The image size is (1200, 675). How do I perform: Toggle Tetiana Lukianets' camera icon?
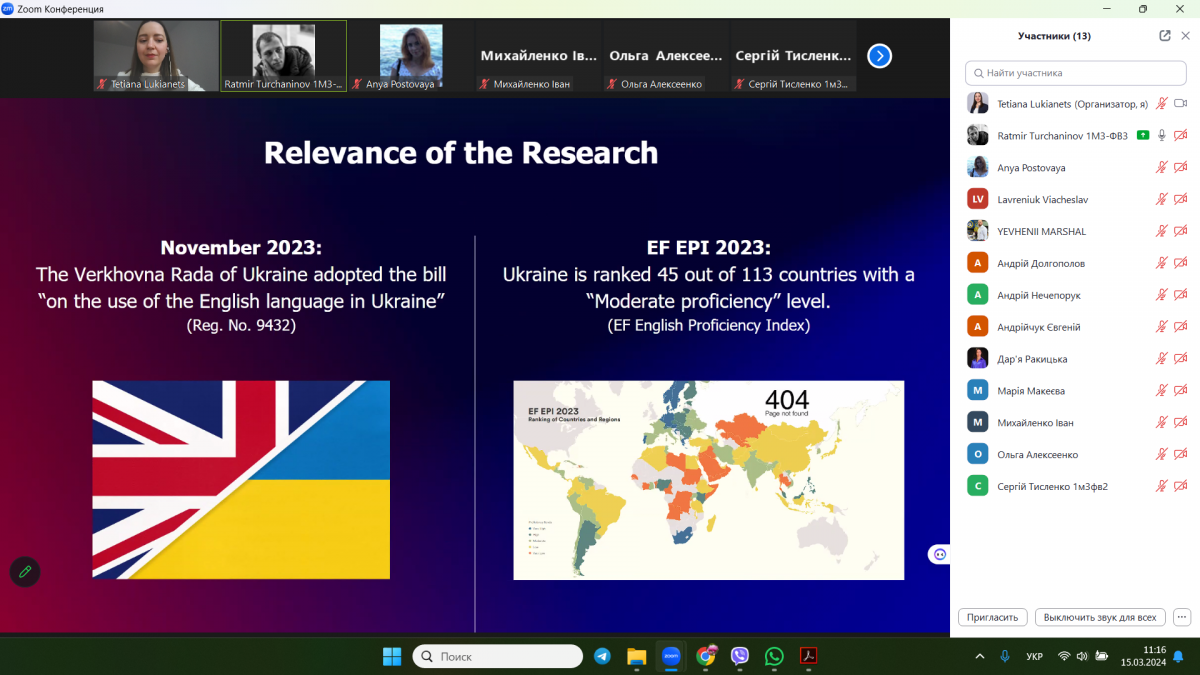(1180, 103)
